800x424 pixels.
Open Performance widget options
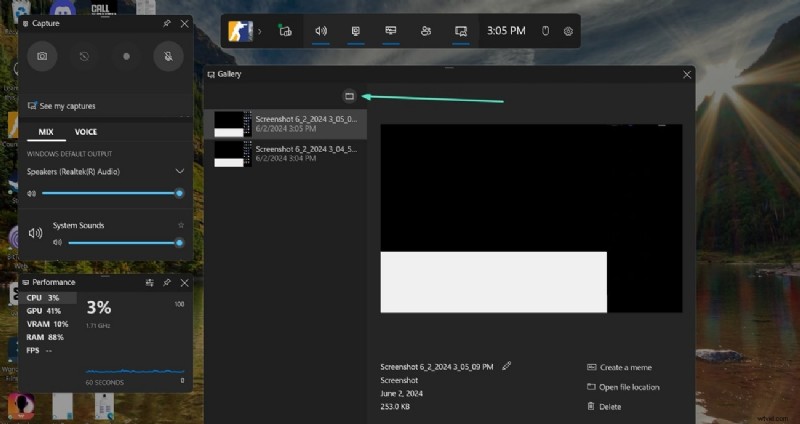(149, 283)
